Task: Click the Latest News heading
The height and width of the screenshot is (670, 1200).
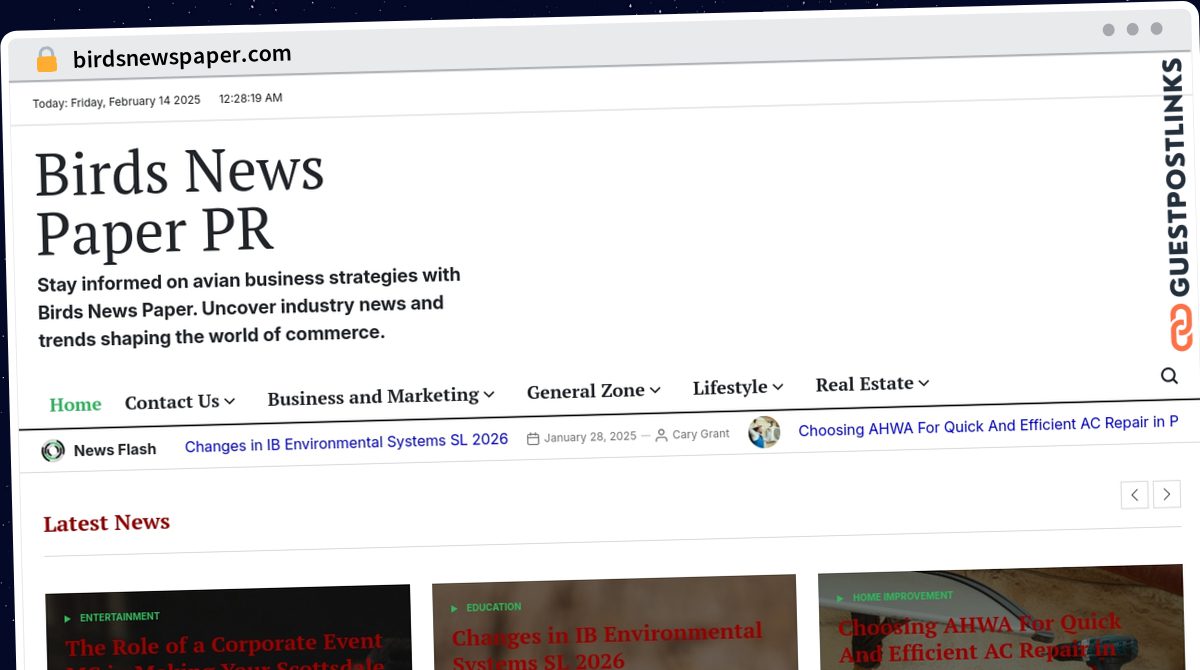Action: (x=107, y=523)
